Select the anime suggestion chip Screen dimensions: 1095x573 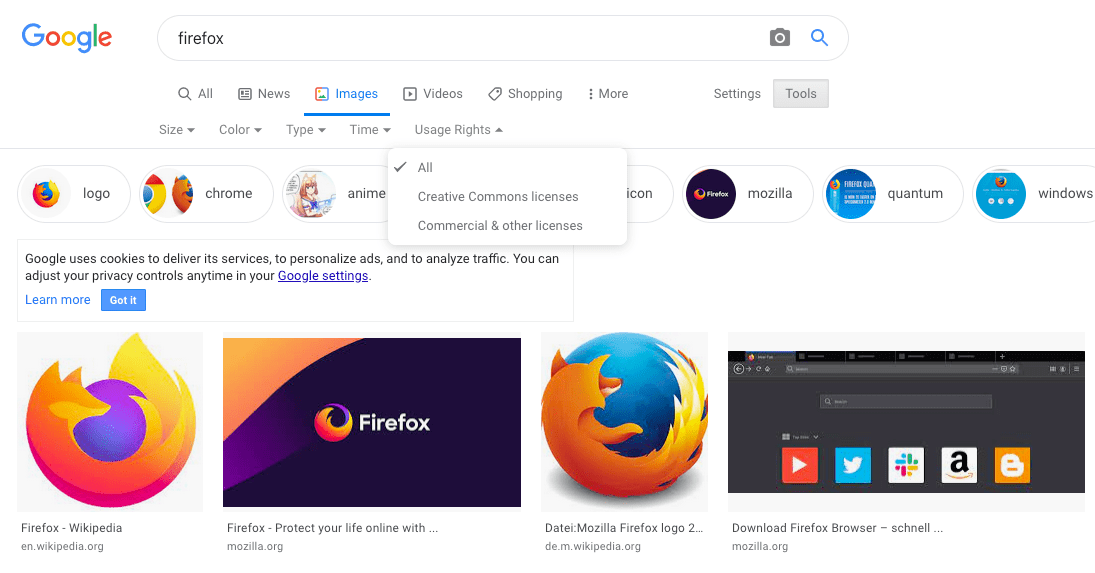335,194
